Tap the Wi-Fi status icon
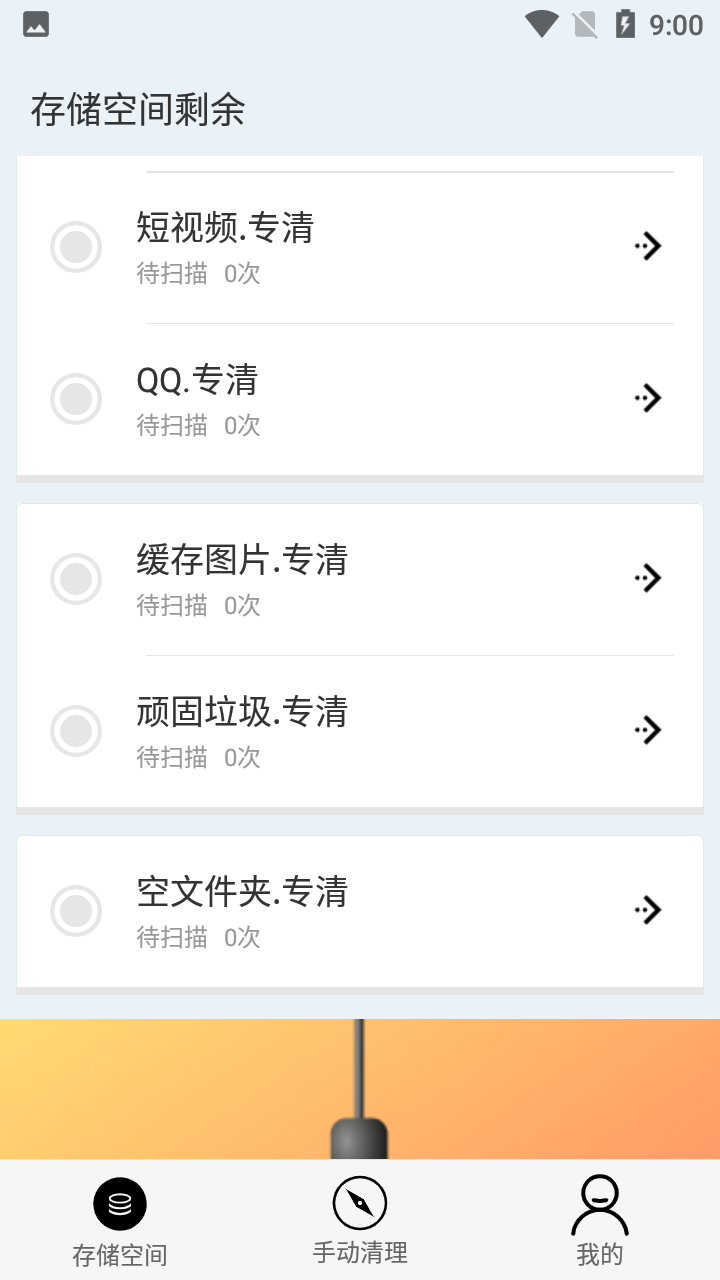720x1280 pixels. click(x=541, y=25)
